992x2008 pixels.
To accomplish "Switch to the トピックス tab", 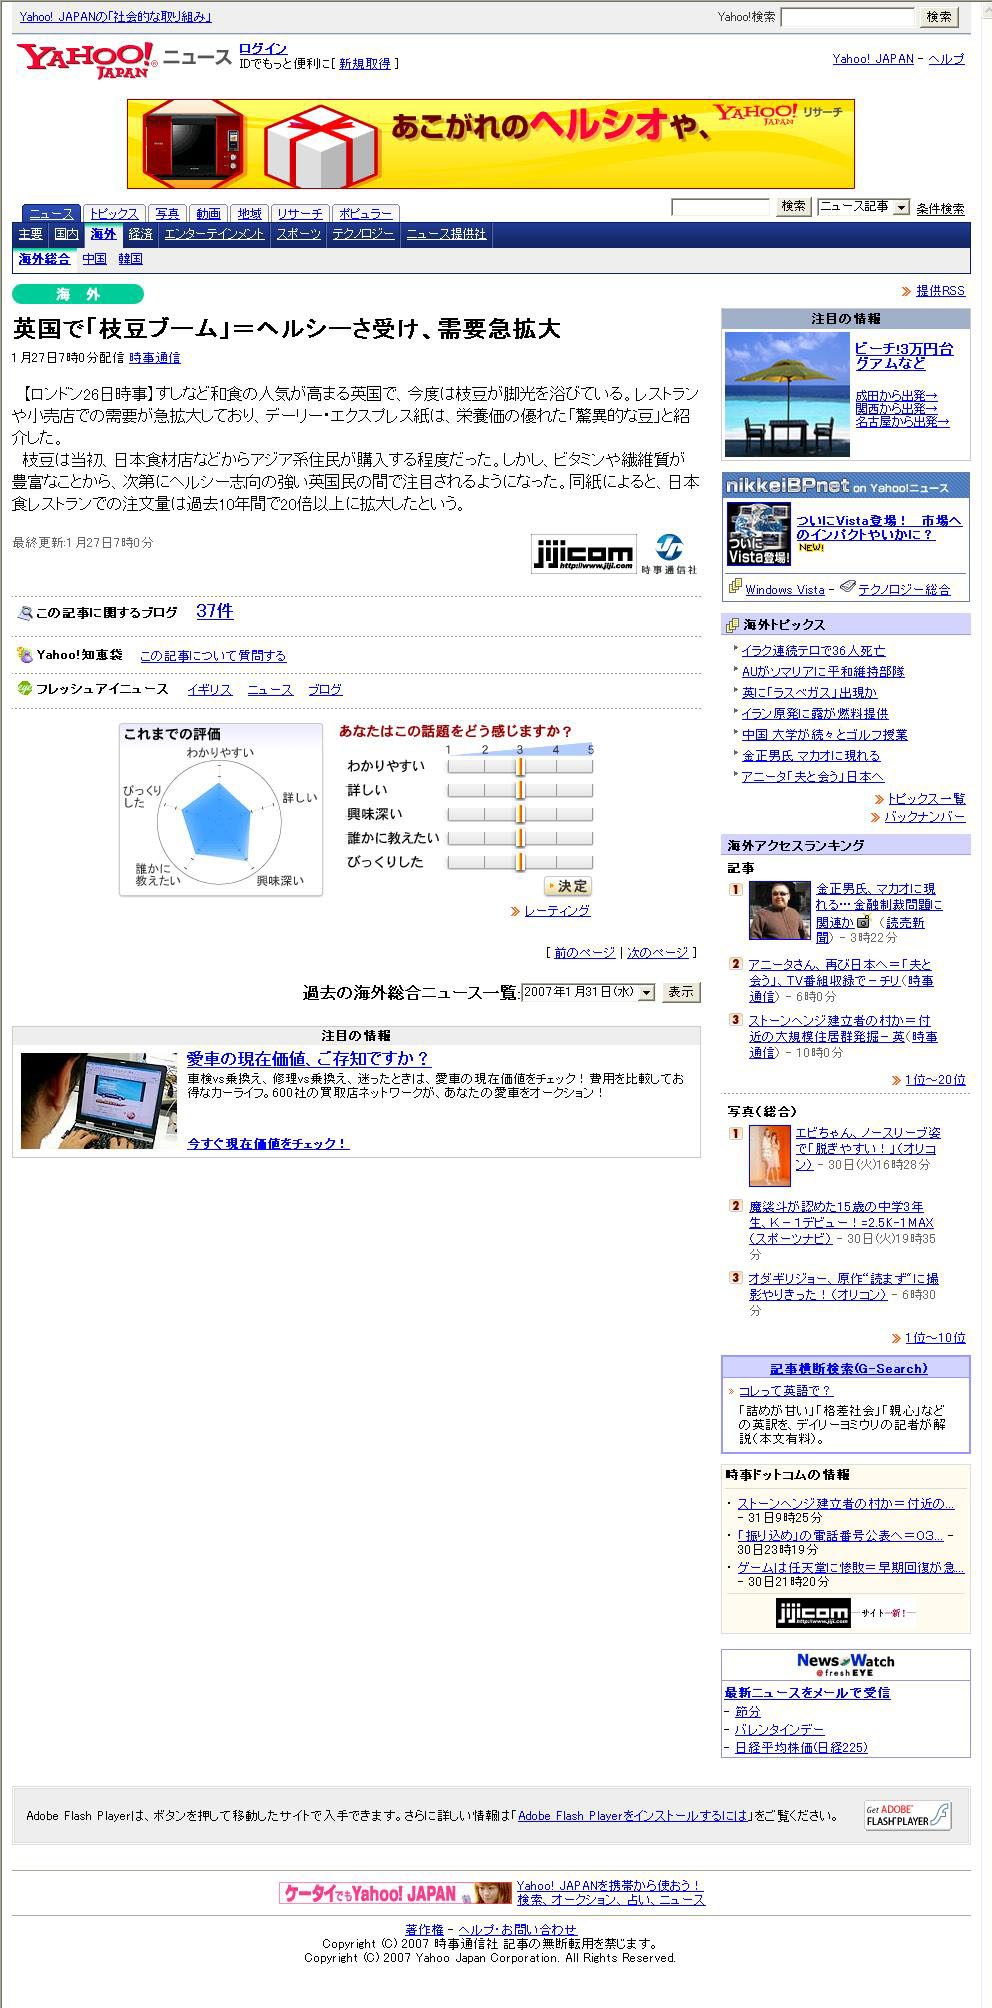I will (x=114, y=213).
